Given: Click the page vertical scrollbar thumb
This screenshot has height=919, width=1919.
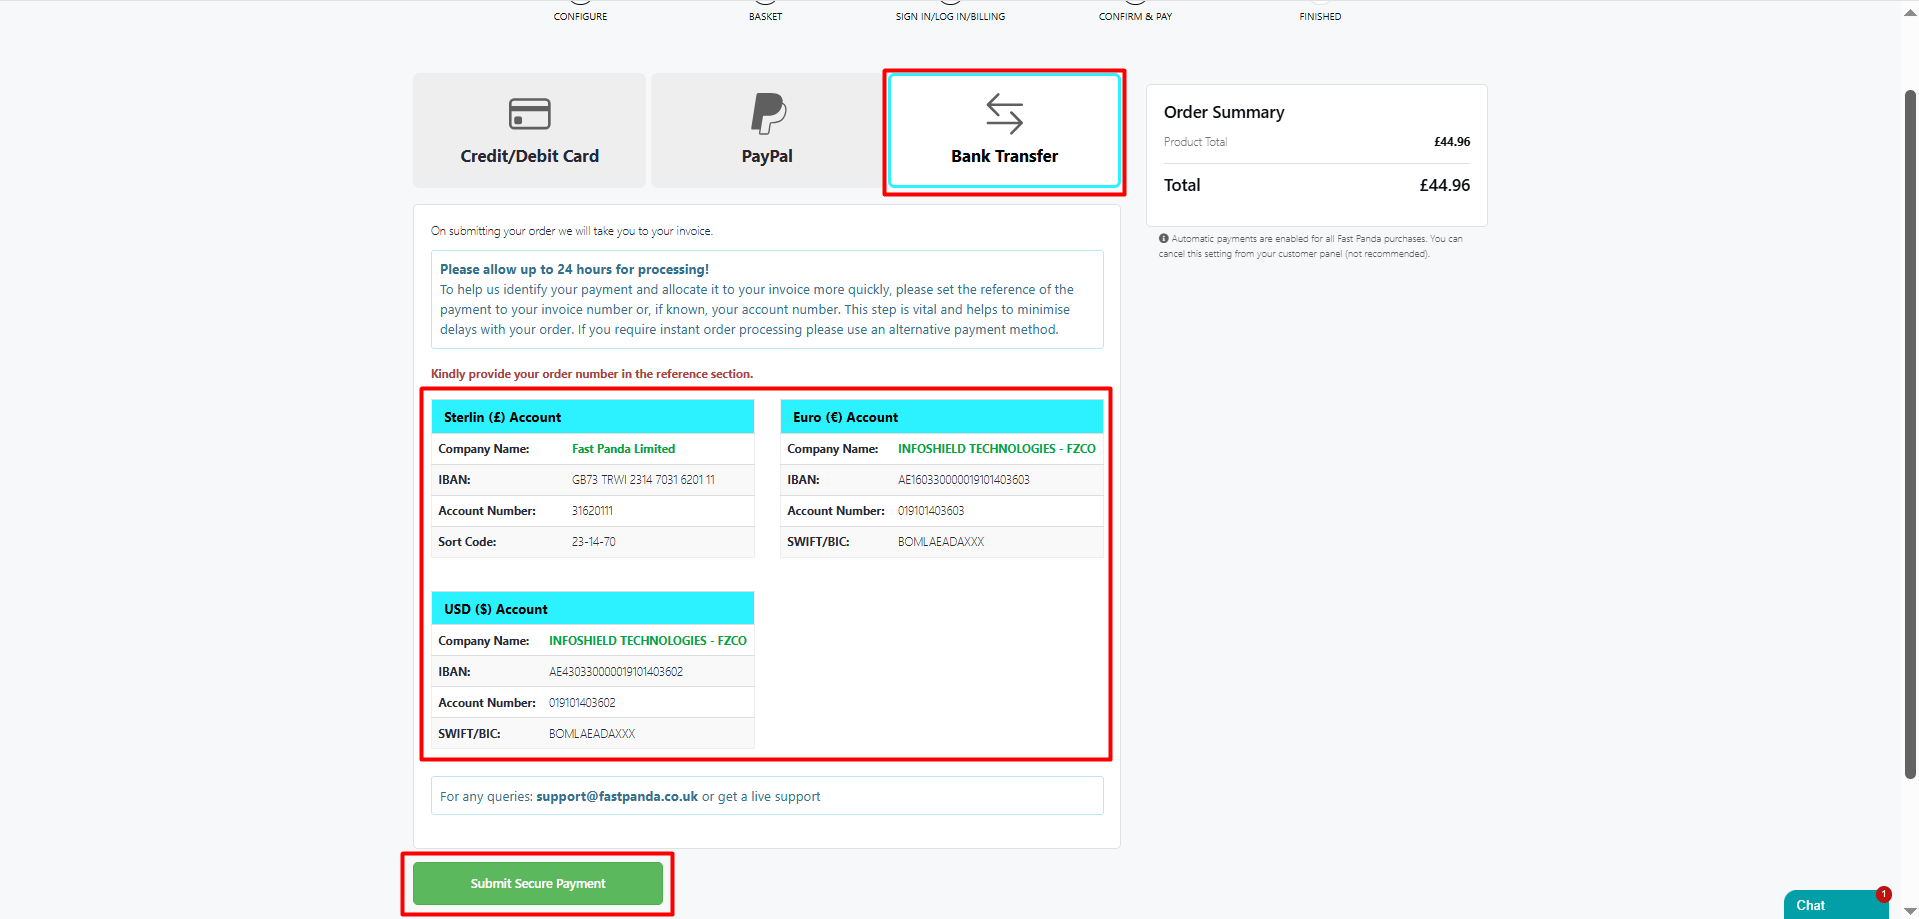Looking at the screenshot, I should tap(1910, 434).
